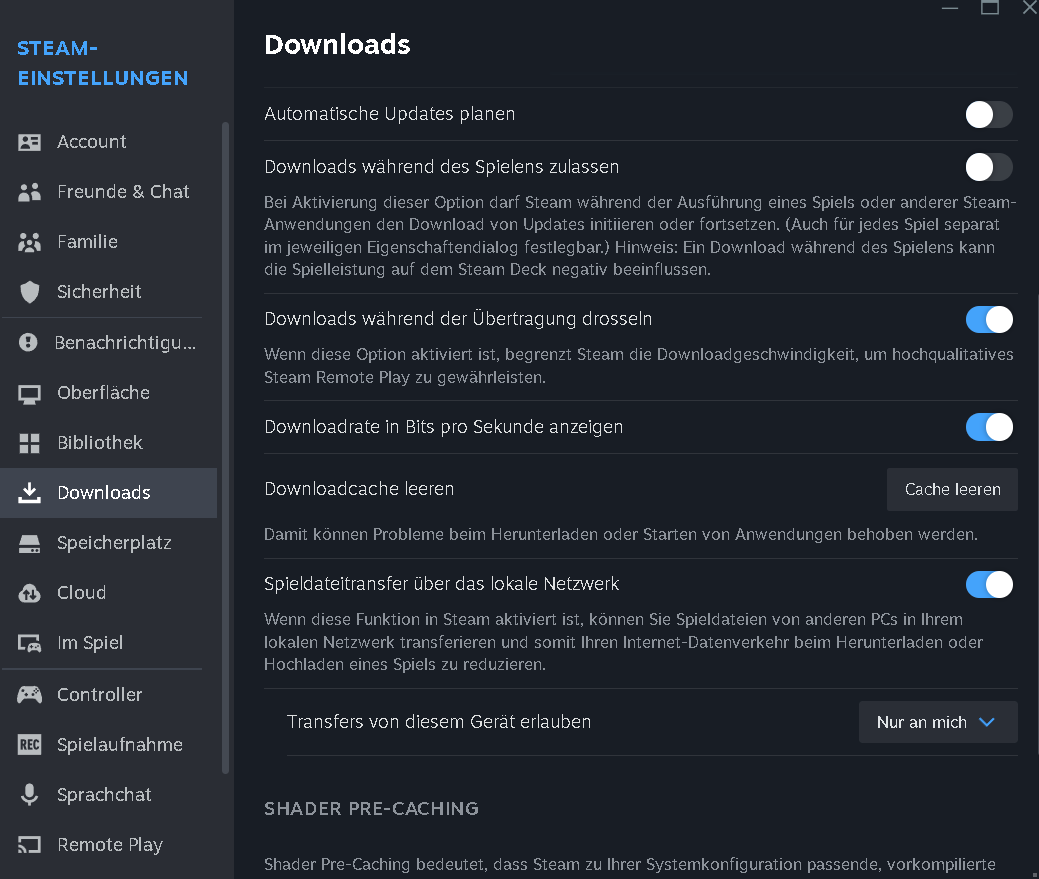Toggle Downloads während des Spielens zulassen
The image size is (1039, 879).
989,167
